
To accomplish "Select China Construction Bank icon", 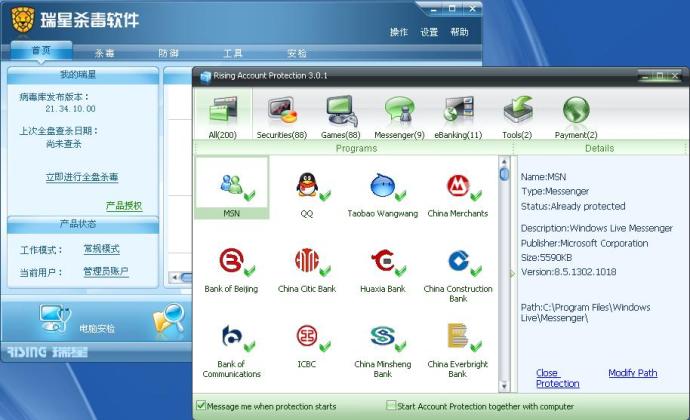I will coord(458,260).
